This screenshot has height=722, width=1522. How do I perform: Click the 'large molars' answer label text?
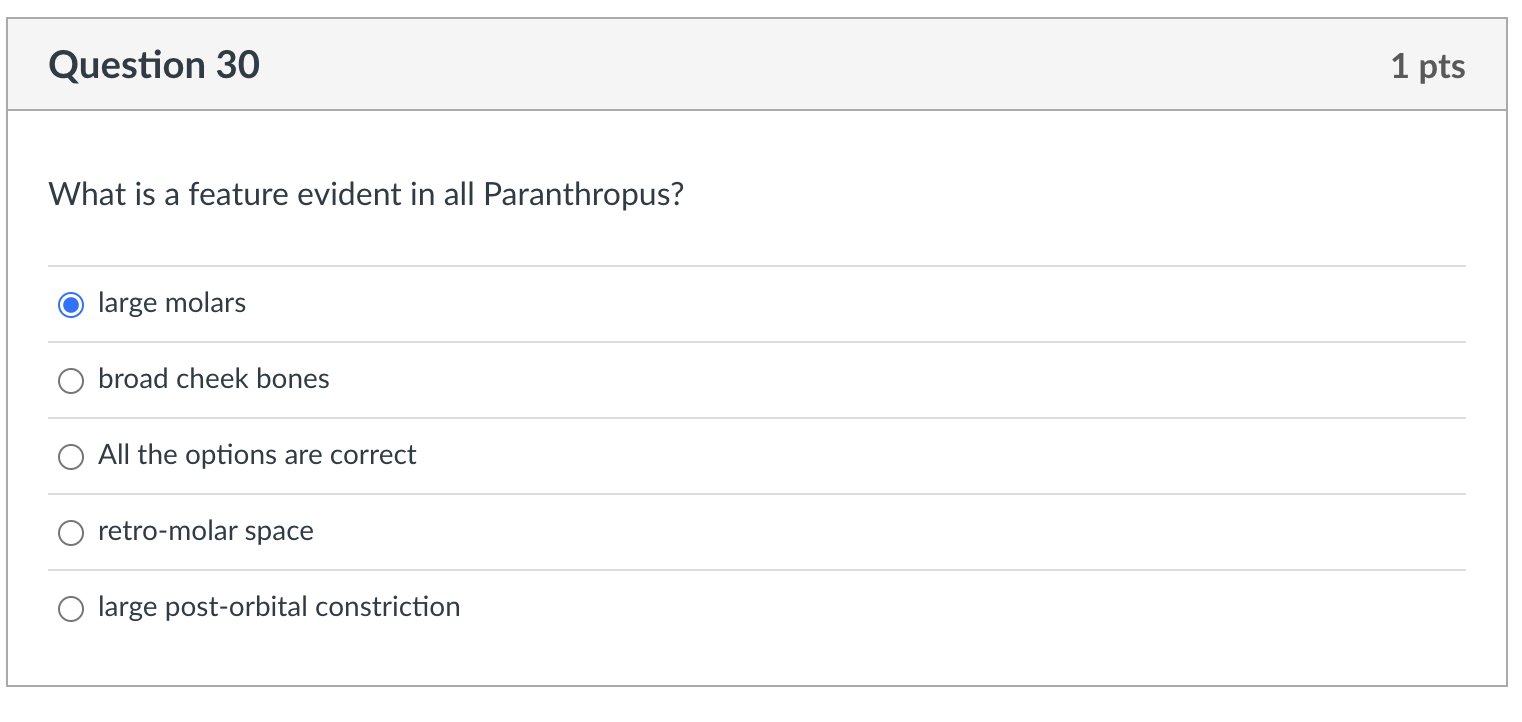(172, 304)
